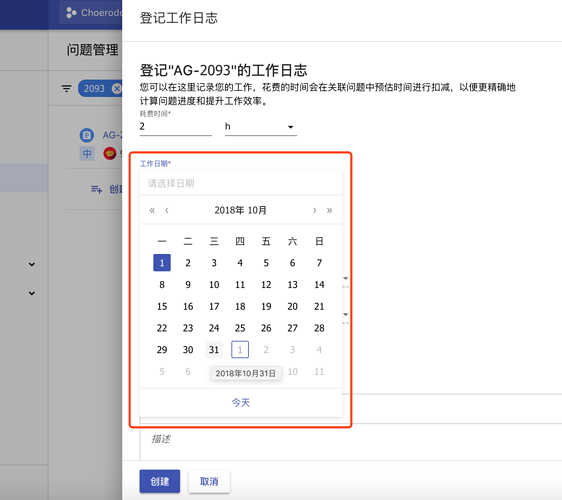The height and width of the screenshot is (500, 562).
Task: Jump to next year arrow
Action: point(329,210)
